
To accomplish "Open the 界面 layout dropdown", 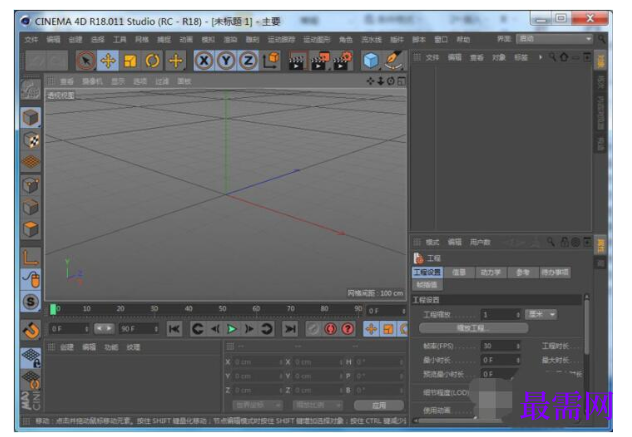I will coord(555,39).
